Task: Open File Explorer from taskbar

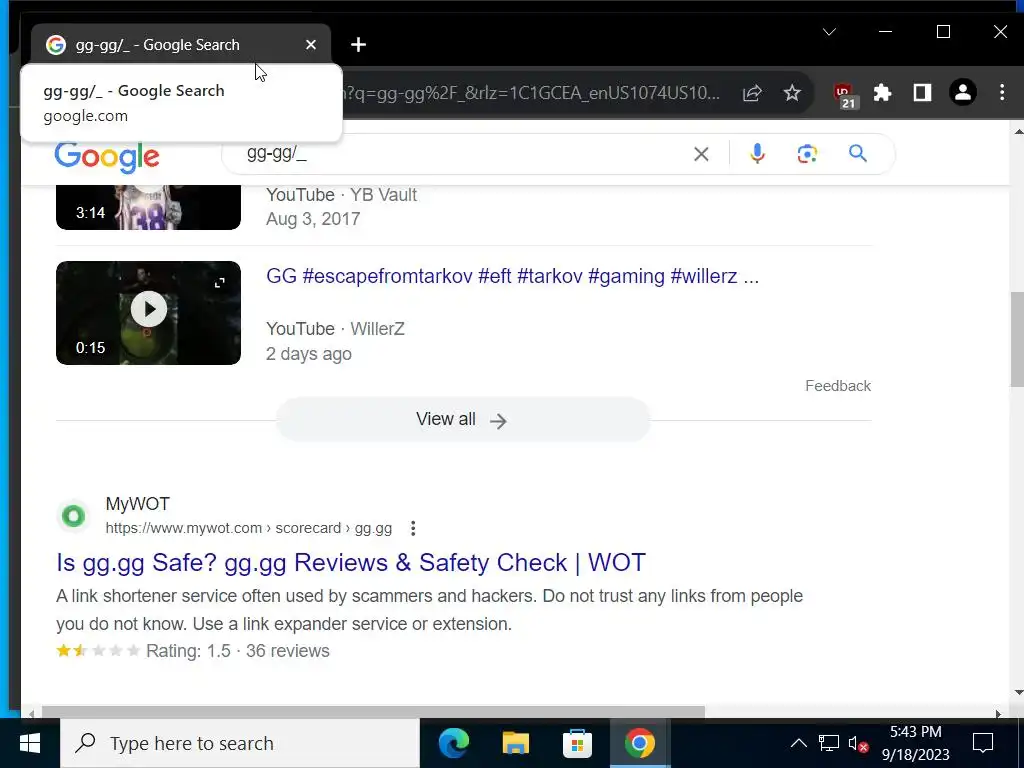Action: [x=515, y=743]
